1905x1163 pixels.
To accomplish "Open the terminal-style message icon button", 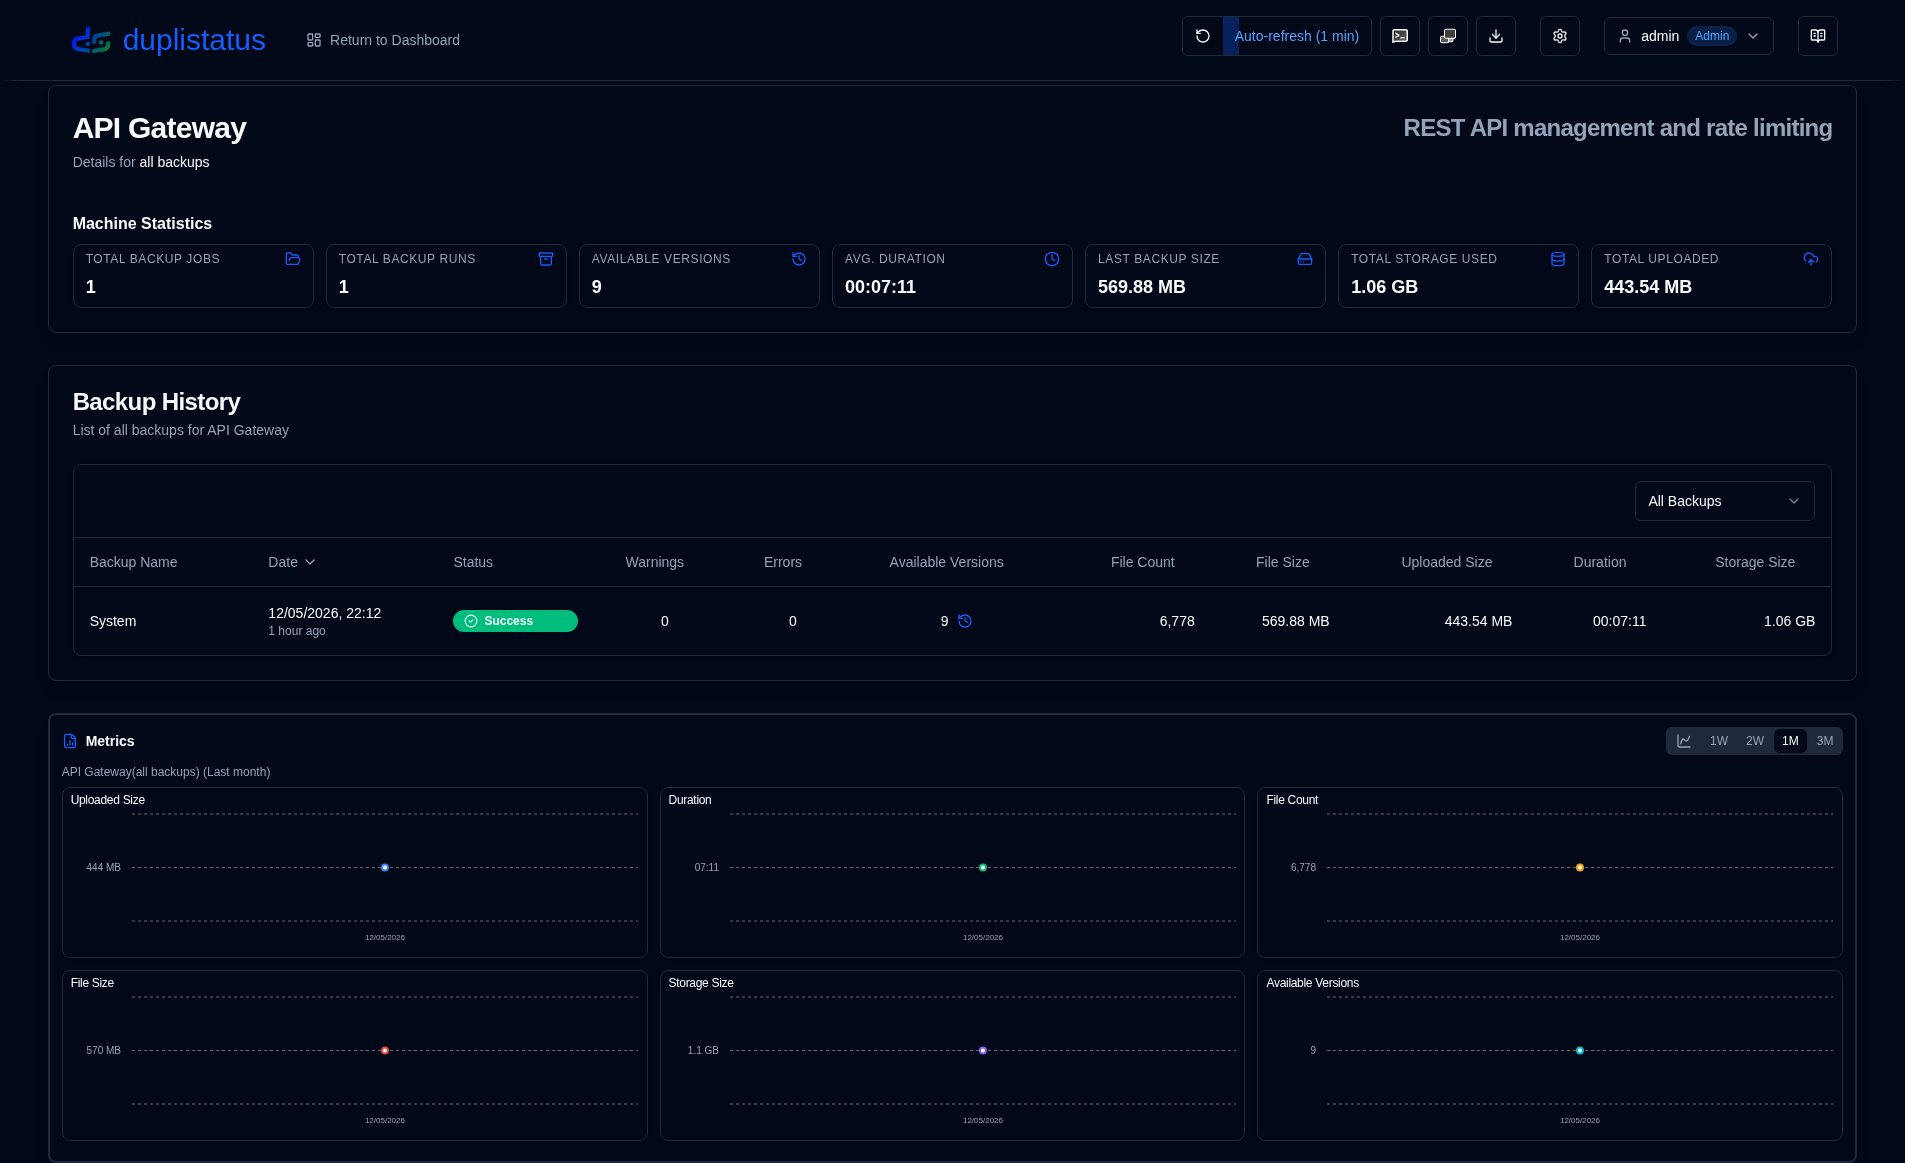I will pos(1400,36).
